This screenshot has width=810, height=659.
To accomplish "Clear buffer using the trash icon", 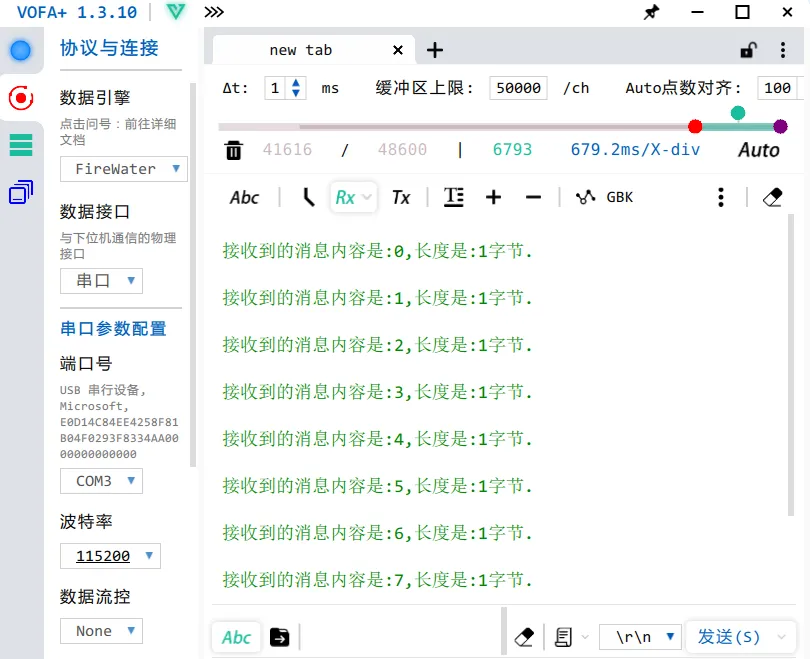I will tap(234, 148).
